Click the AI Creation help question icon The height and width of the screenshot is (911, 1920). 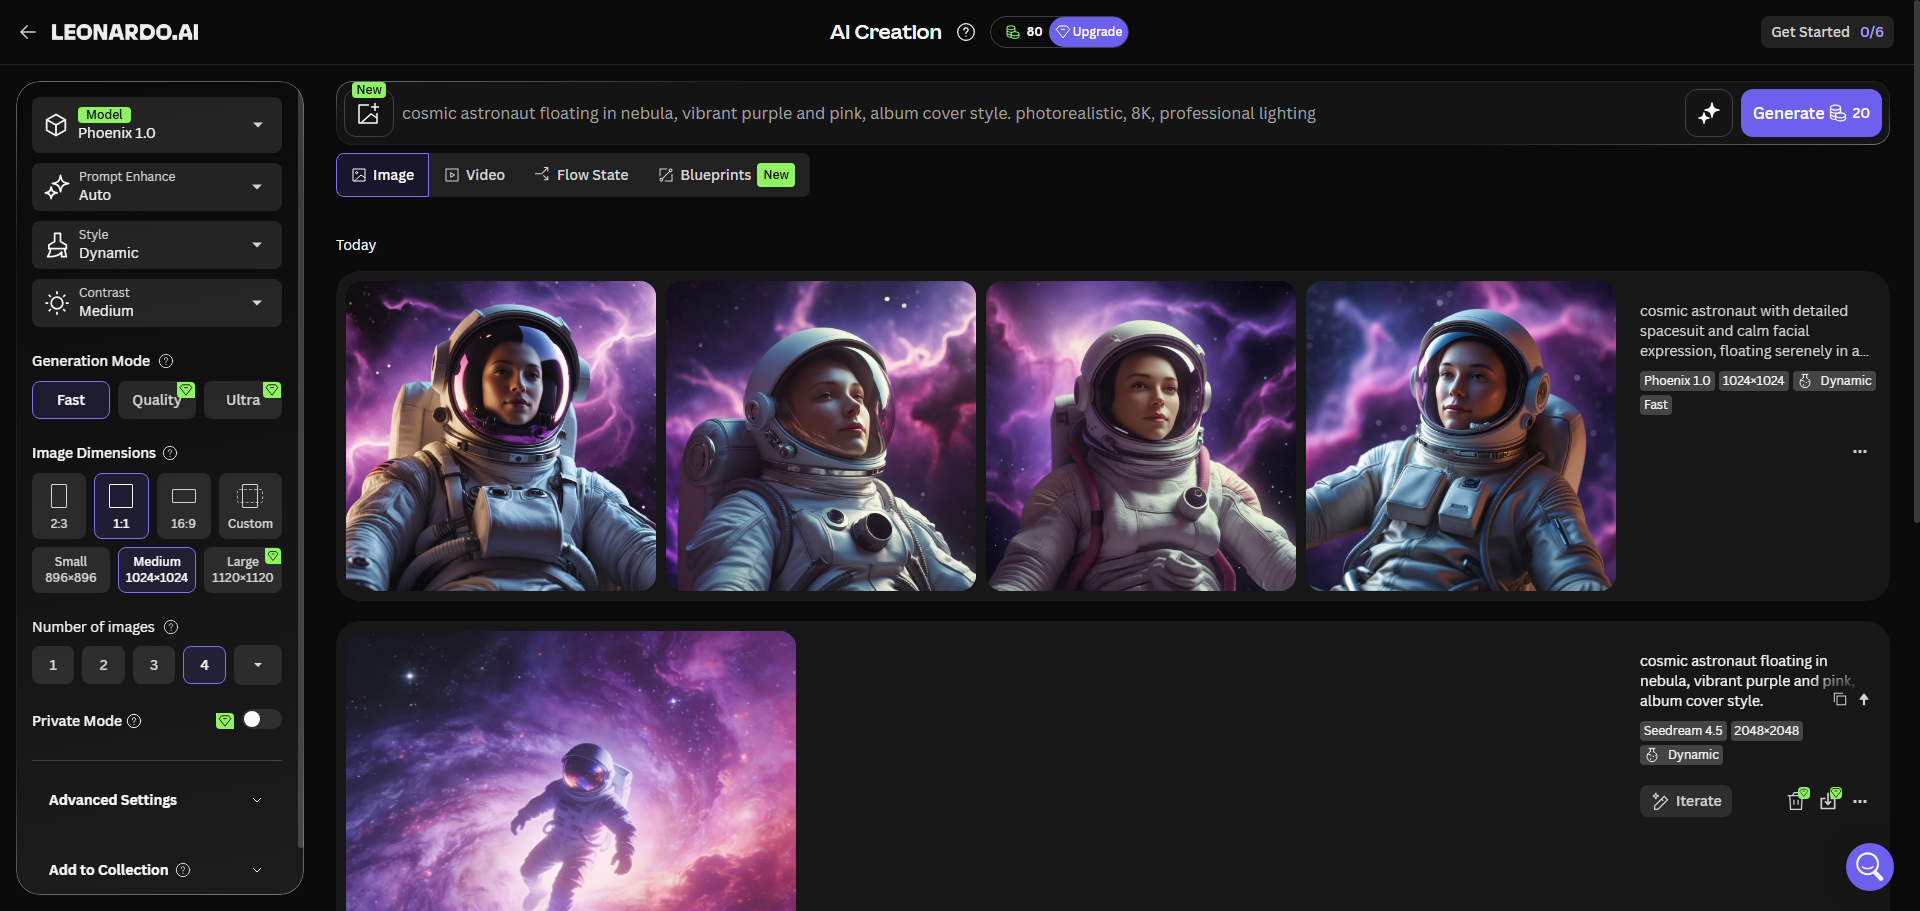tap(965, 32)
